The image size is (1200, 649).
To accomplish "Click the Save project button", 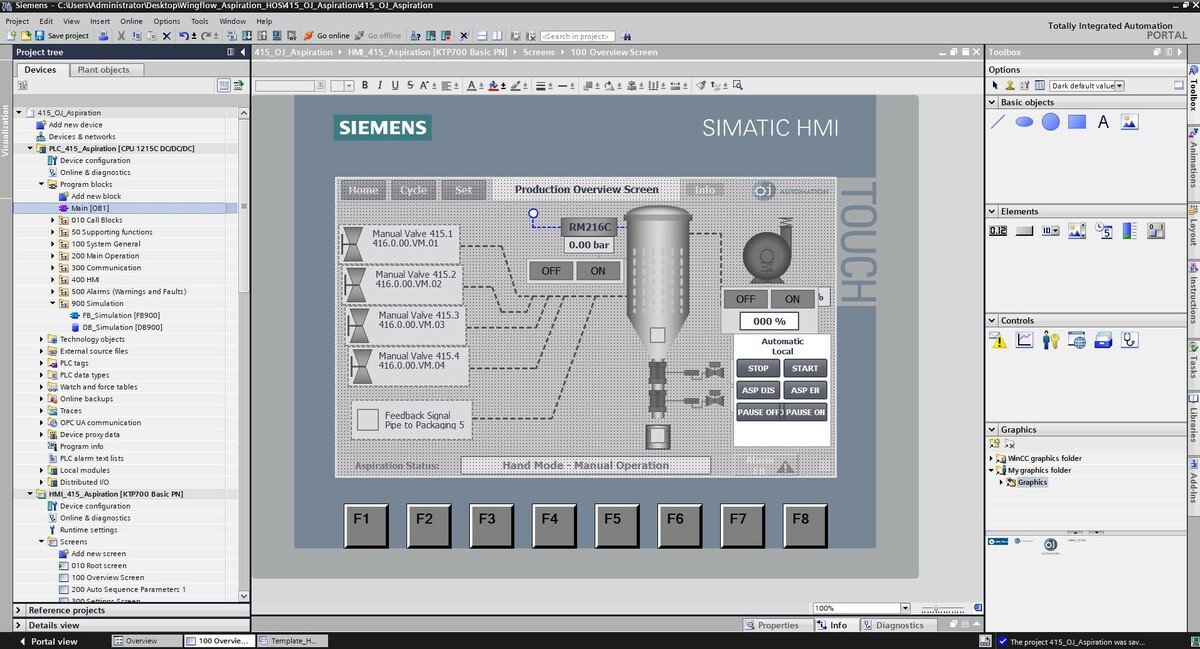I will [x=62, y=36].
